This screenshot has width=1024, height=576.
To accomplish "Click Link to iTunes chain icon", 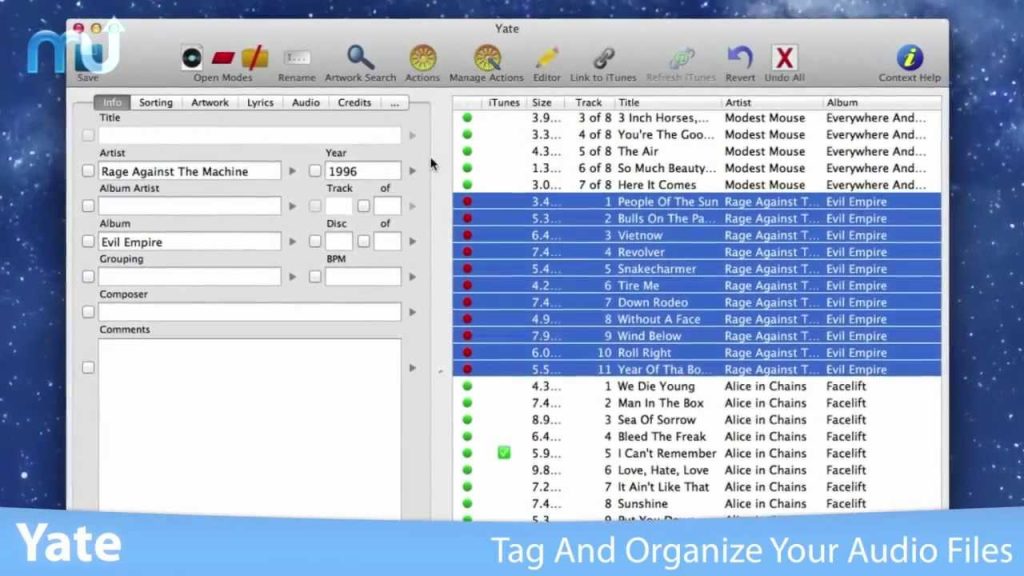I will pos(603,58).
